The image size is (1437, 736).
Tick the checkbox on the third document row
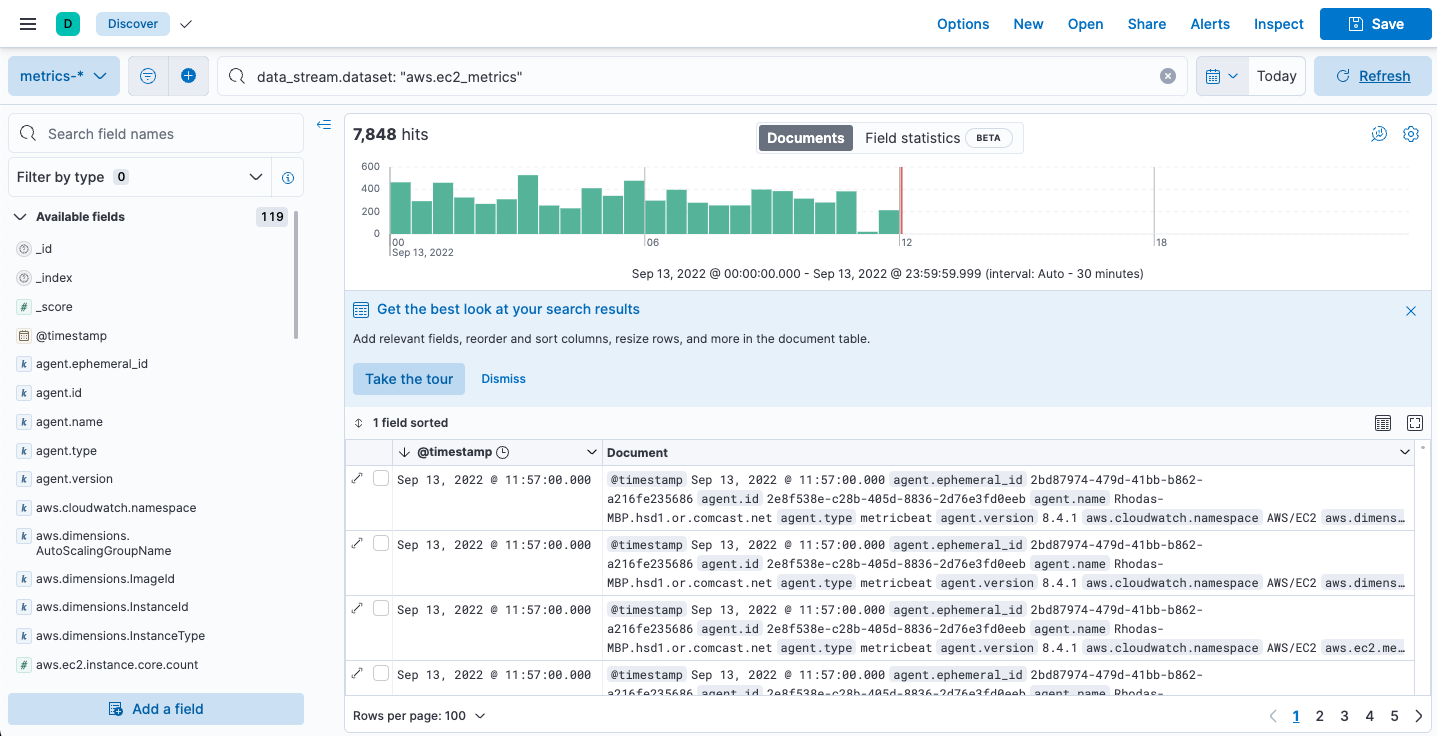[x=380, y=608]
